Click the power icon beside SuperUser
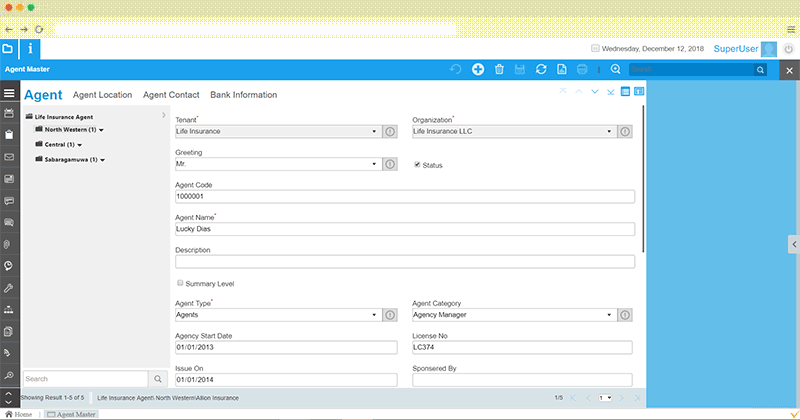The width and height of the screenshot is (800, 420). [x=788, y=48]
